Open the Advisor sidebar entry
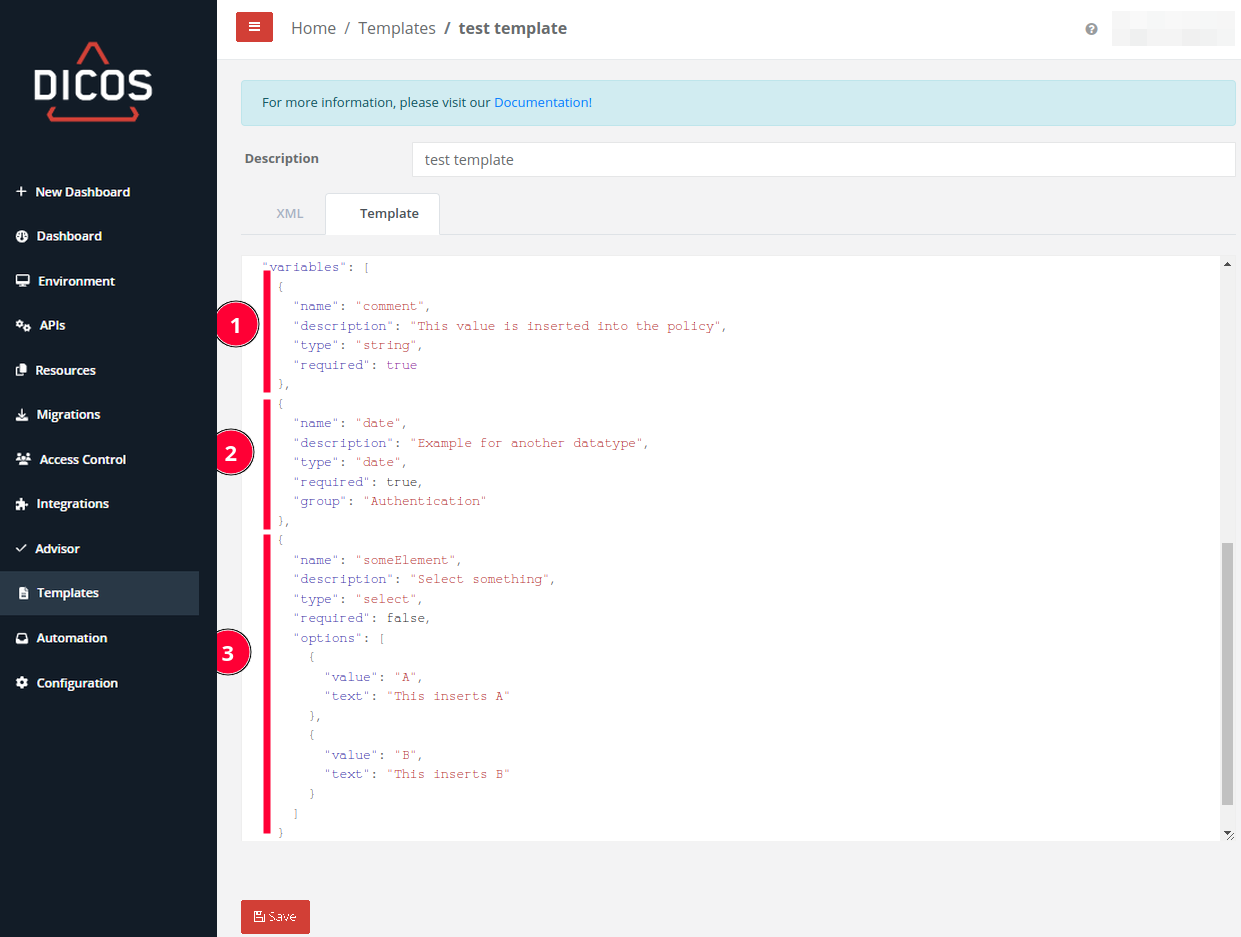The image size is (1241, 937). coord(57,549)
